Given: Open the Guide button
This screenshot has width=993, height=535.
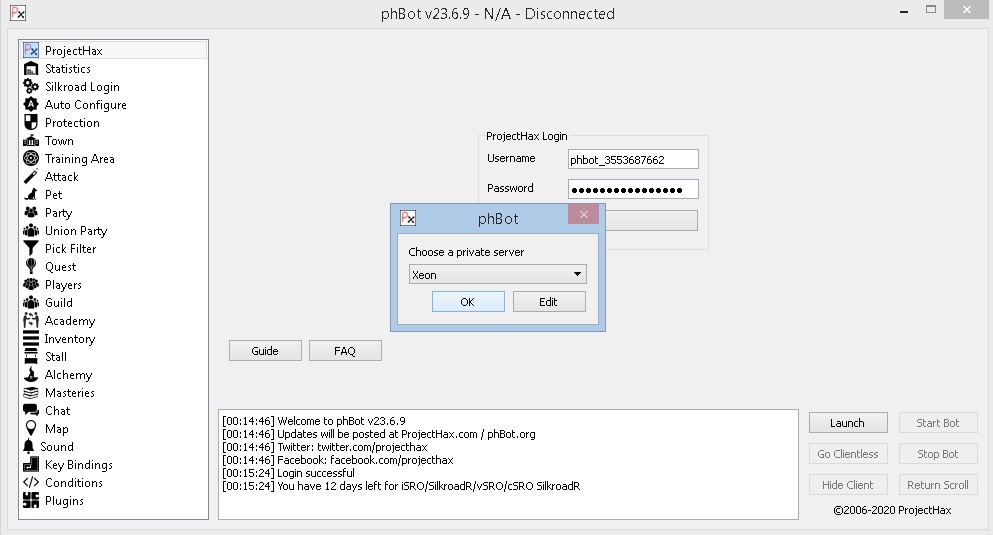Looking at the screenshot, I should [x=265, y=351].
